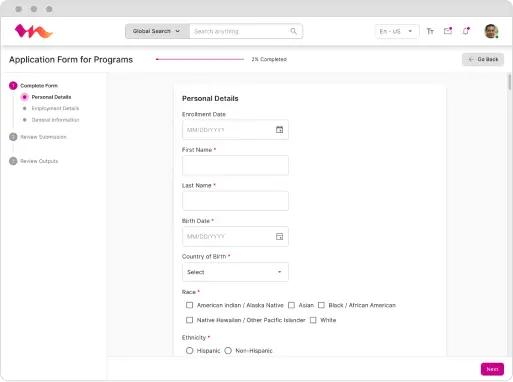Open the user profile avatar
The height and width of the screenshot is (382, 513).
point(491,31)
